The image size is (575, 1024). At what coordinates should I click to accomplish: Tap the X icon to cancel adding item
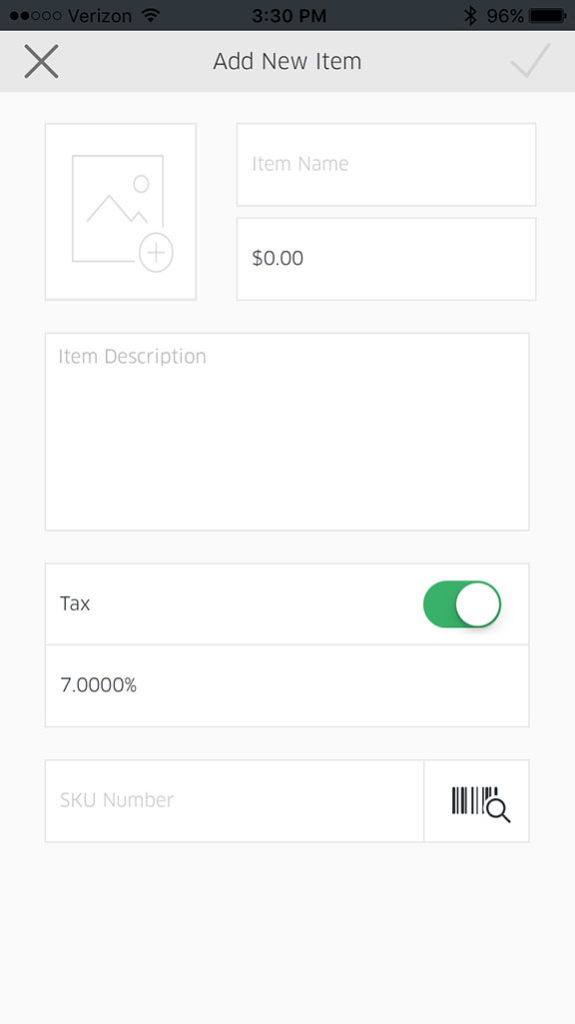pyautogui.click(x=41, y=61)
